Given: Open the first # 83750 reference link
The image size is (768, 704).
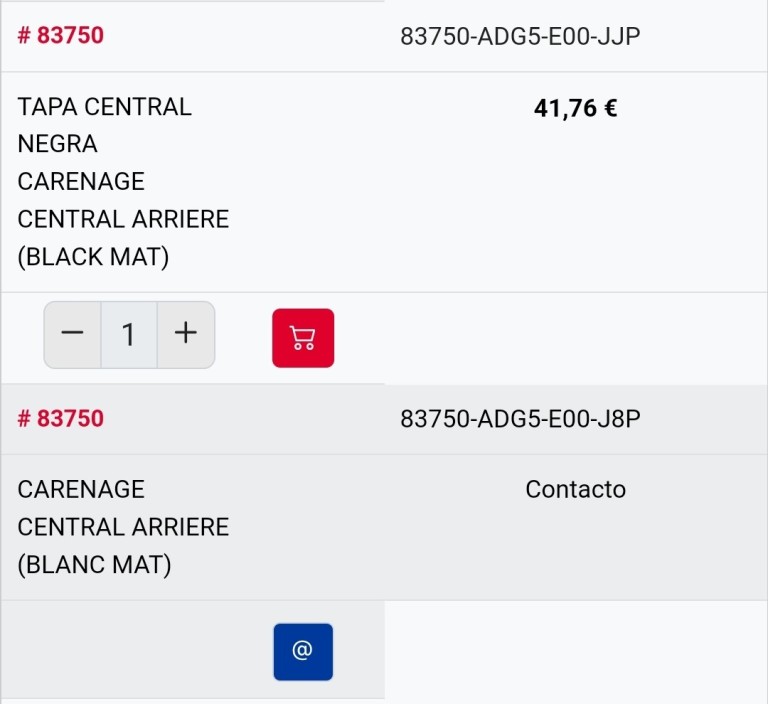Looking at the screenshot, I should coord(61,36).
